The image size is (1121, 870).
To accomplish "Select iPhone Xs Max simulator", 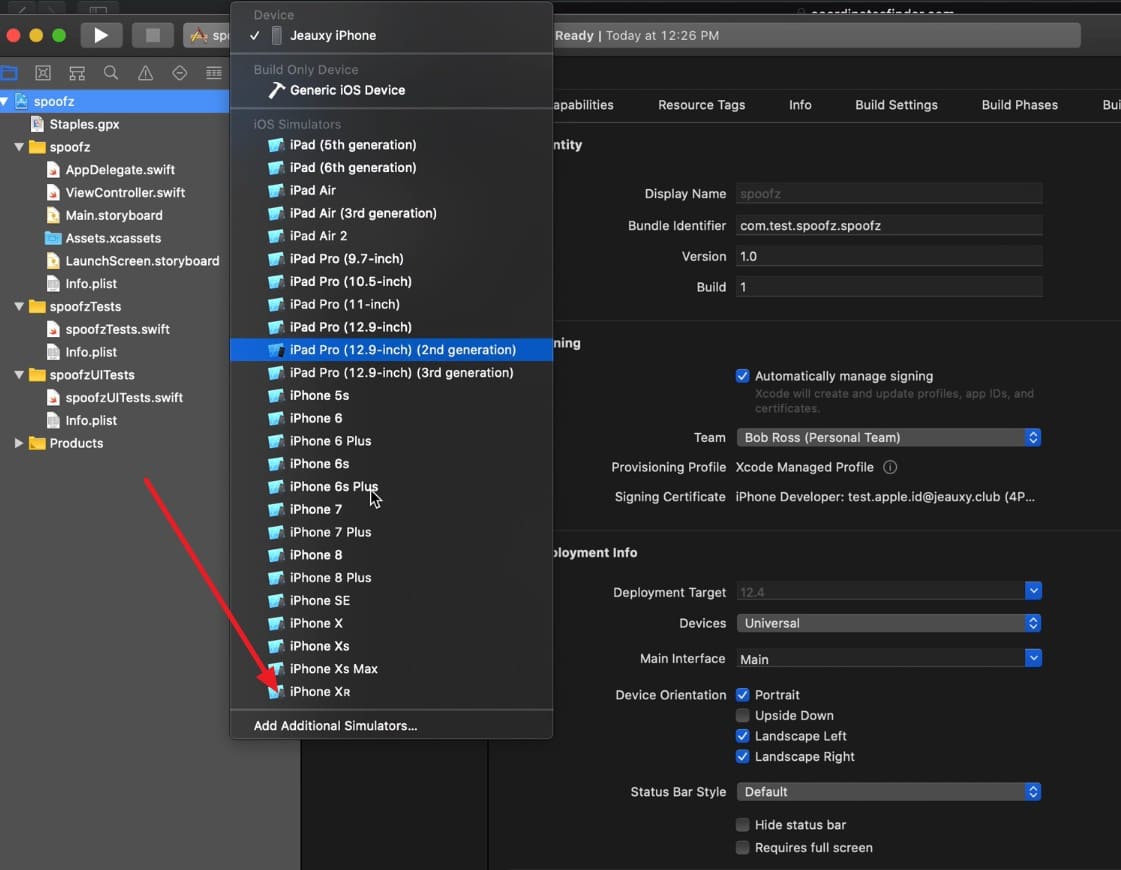I will click(x=391, y=669).
